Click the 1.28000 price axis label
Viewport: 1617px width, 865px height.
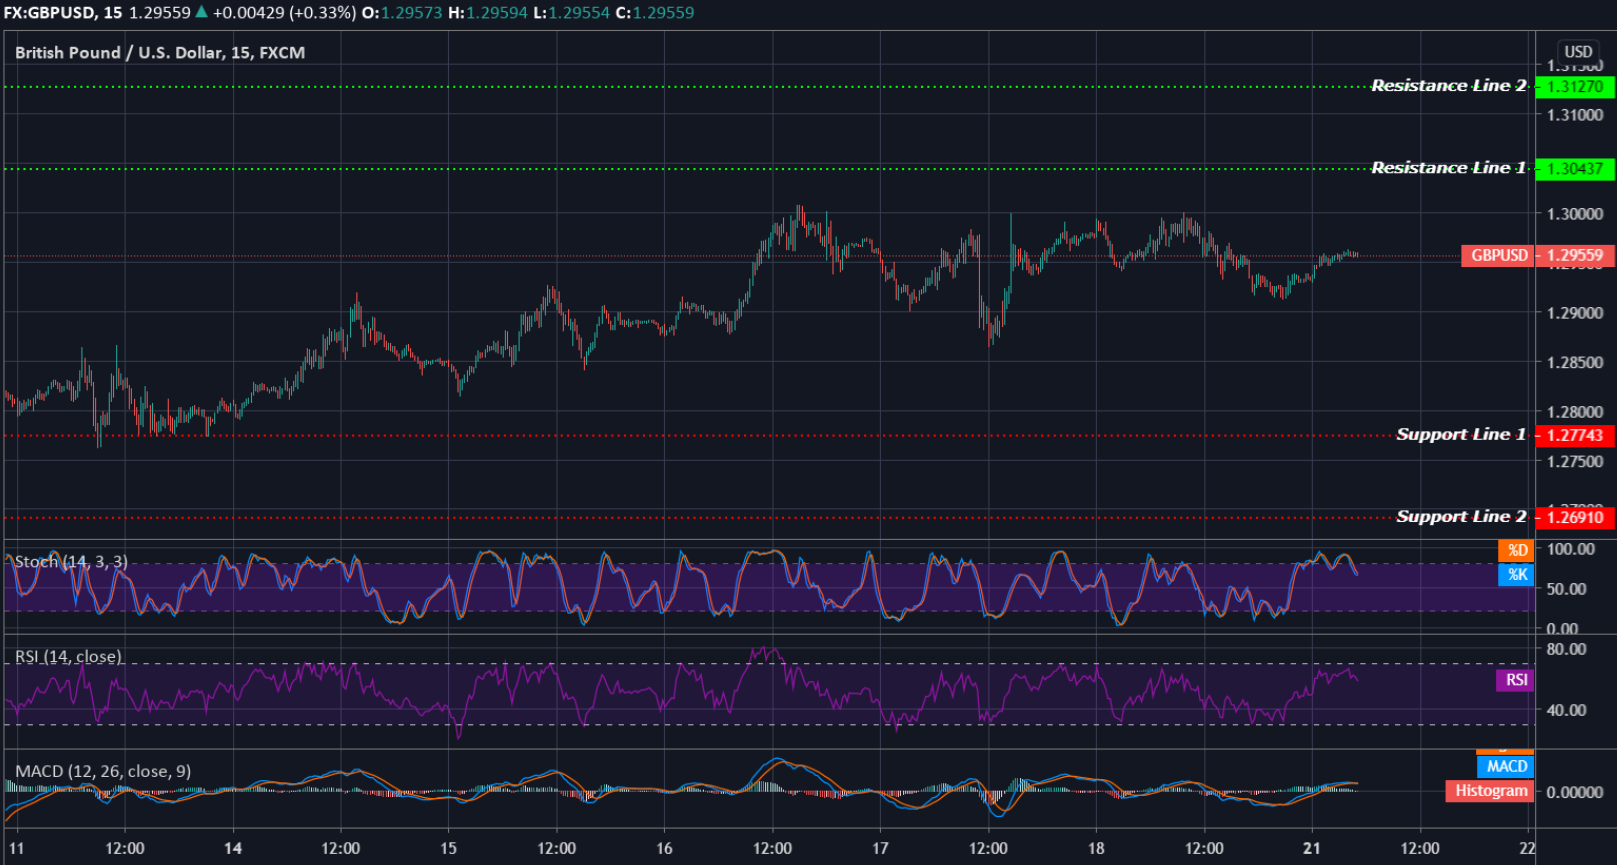point(1575,412)
